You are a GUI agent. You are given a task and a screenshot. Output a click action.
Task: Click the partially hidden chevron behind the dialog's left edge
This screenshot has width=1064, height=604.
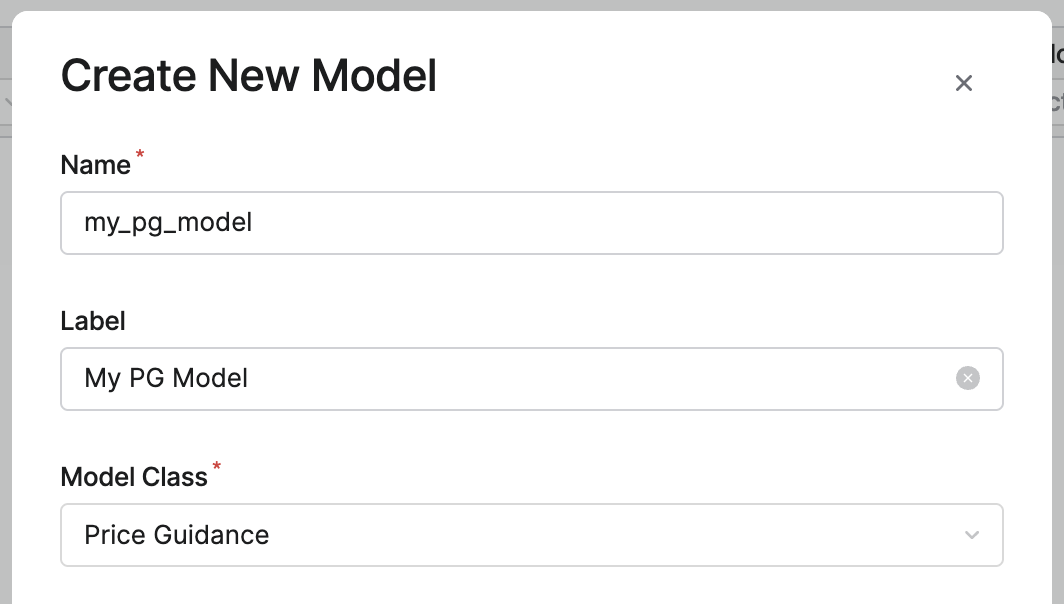pos(7,102)
